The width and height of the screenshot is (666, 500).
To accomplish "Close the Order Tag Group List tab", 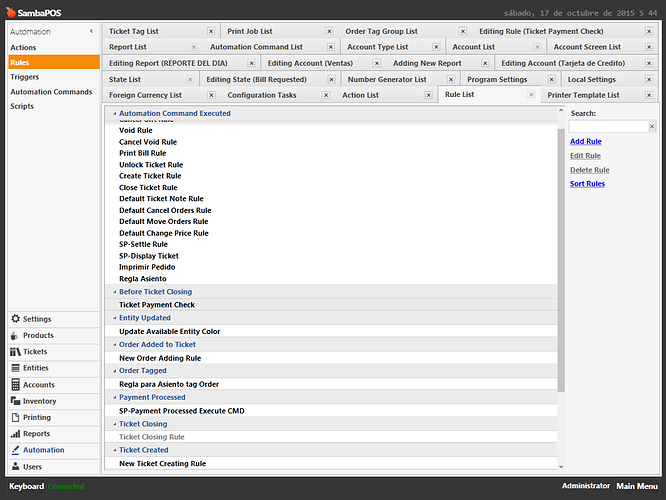I will coord(463,31).
